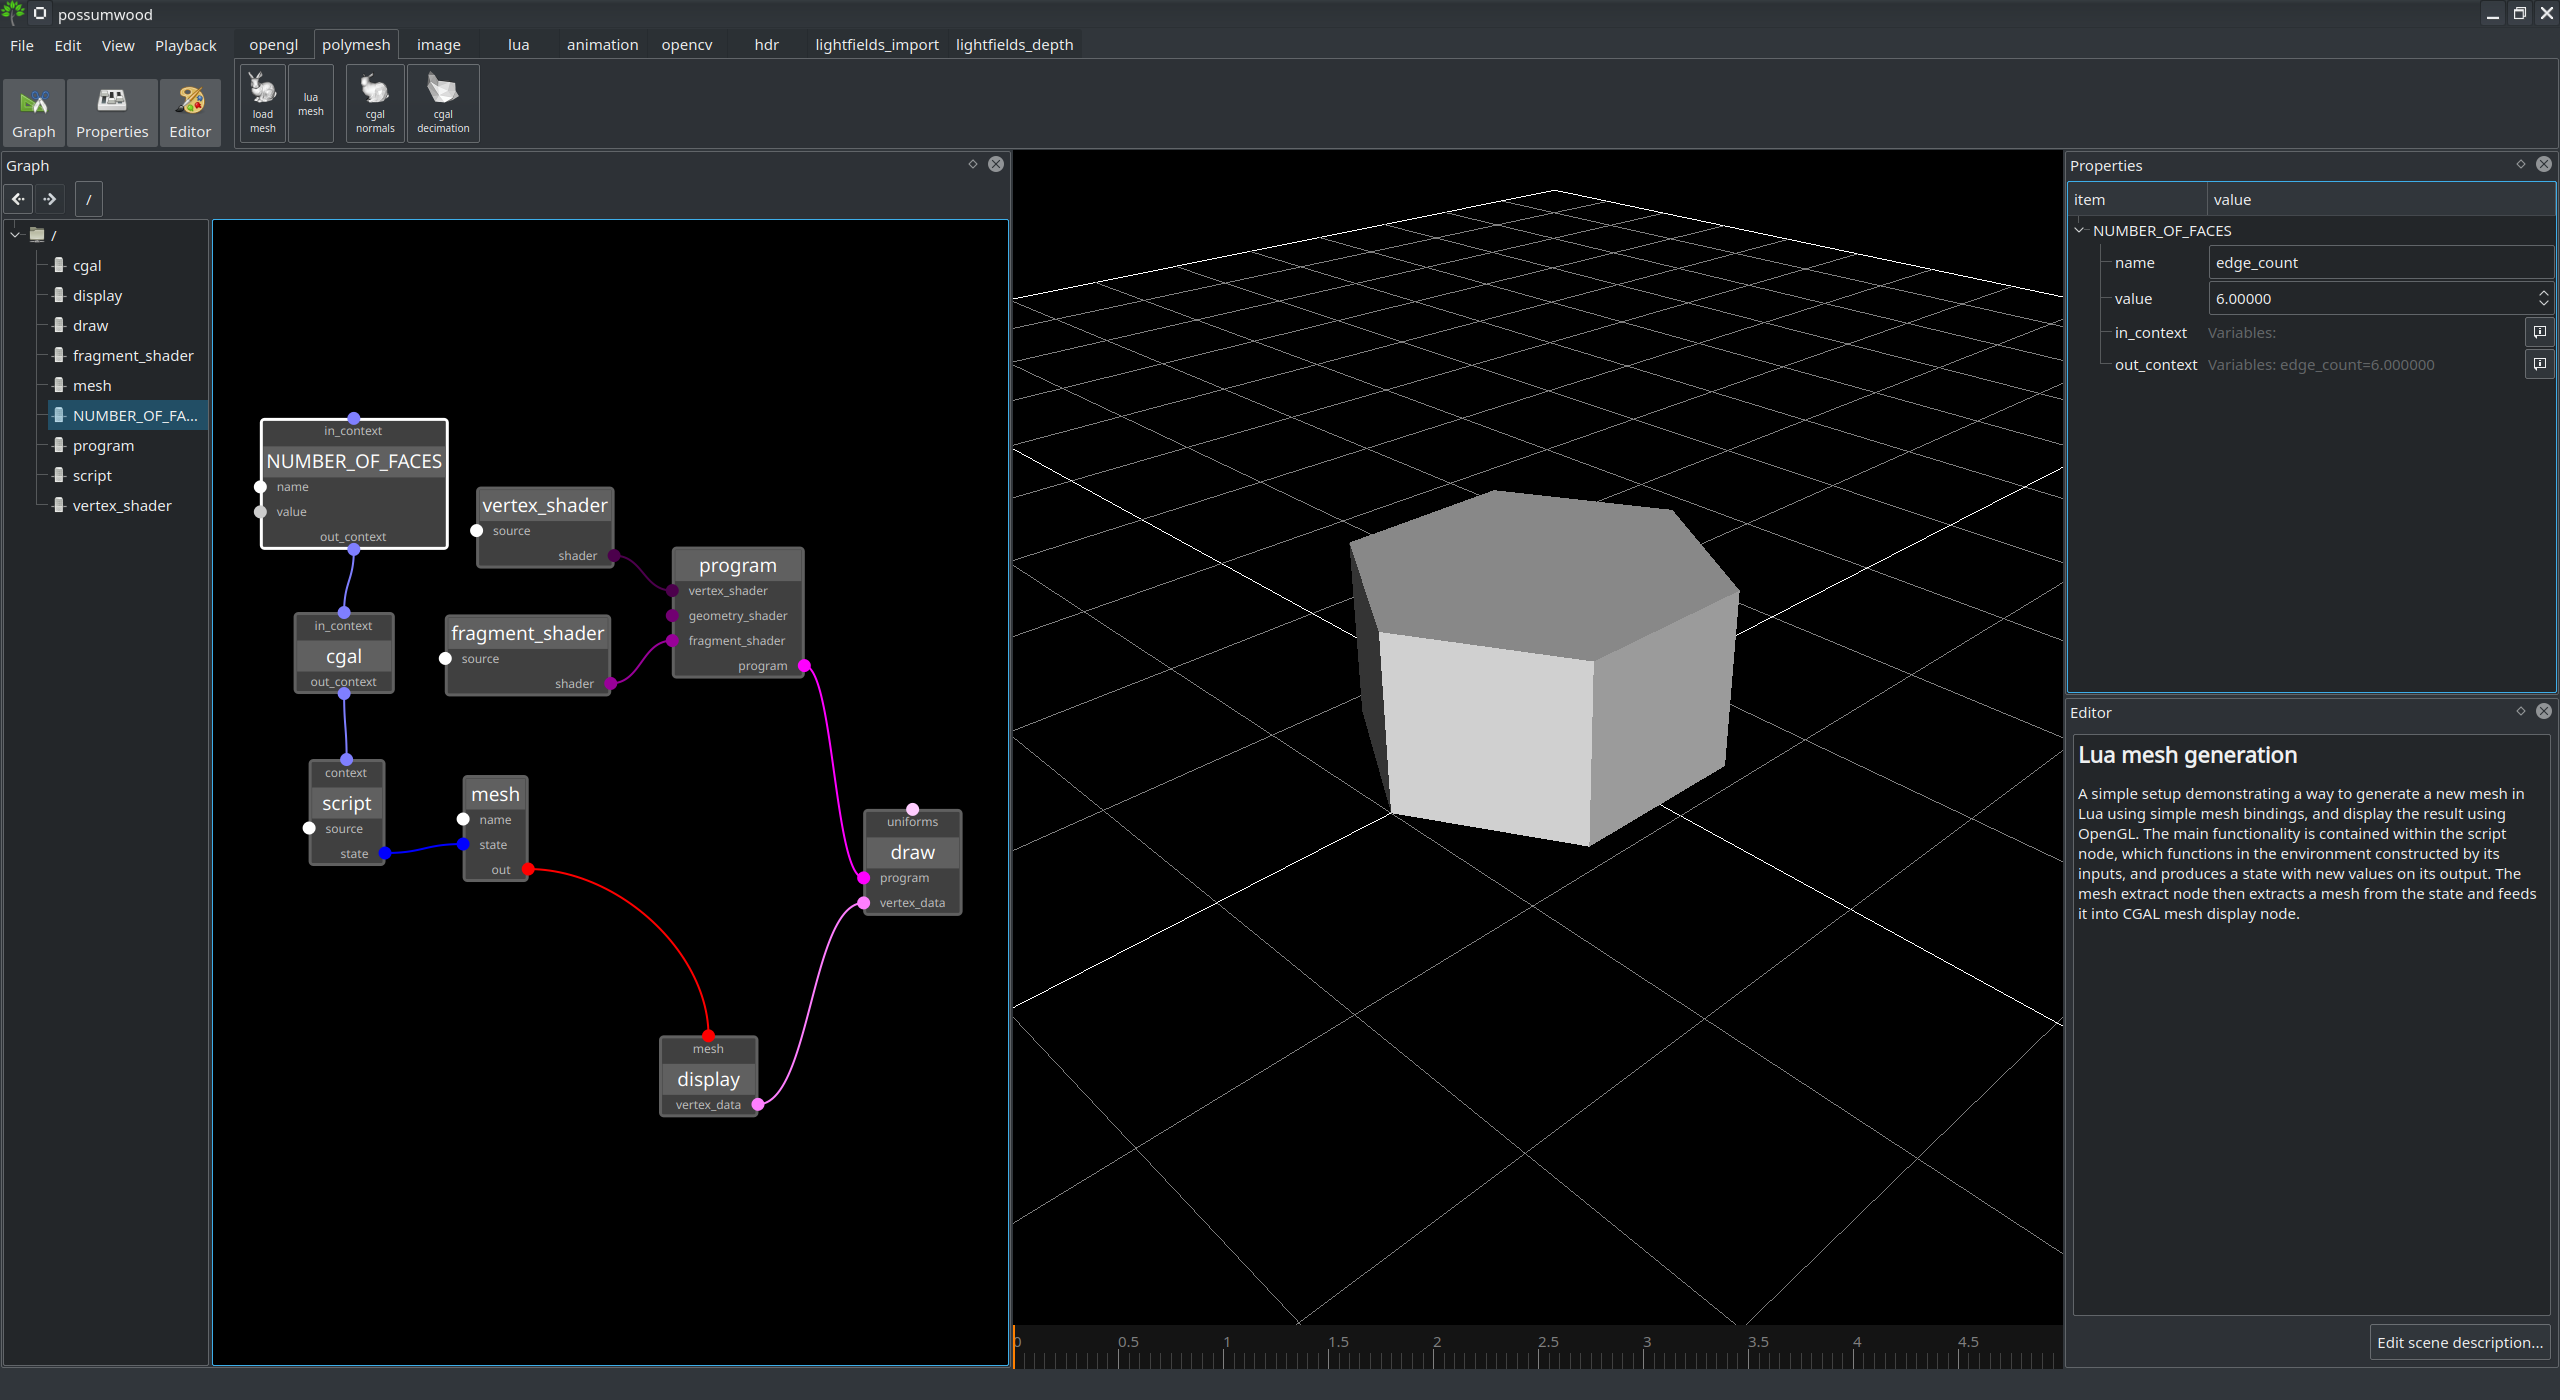Toggle the Editor panel visibility button
2560x1400 pixels.
[x=190, y=112]
